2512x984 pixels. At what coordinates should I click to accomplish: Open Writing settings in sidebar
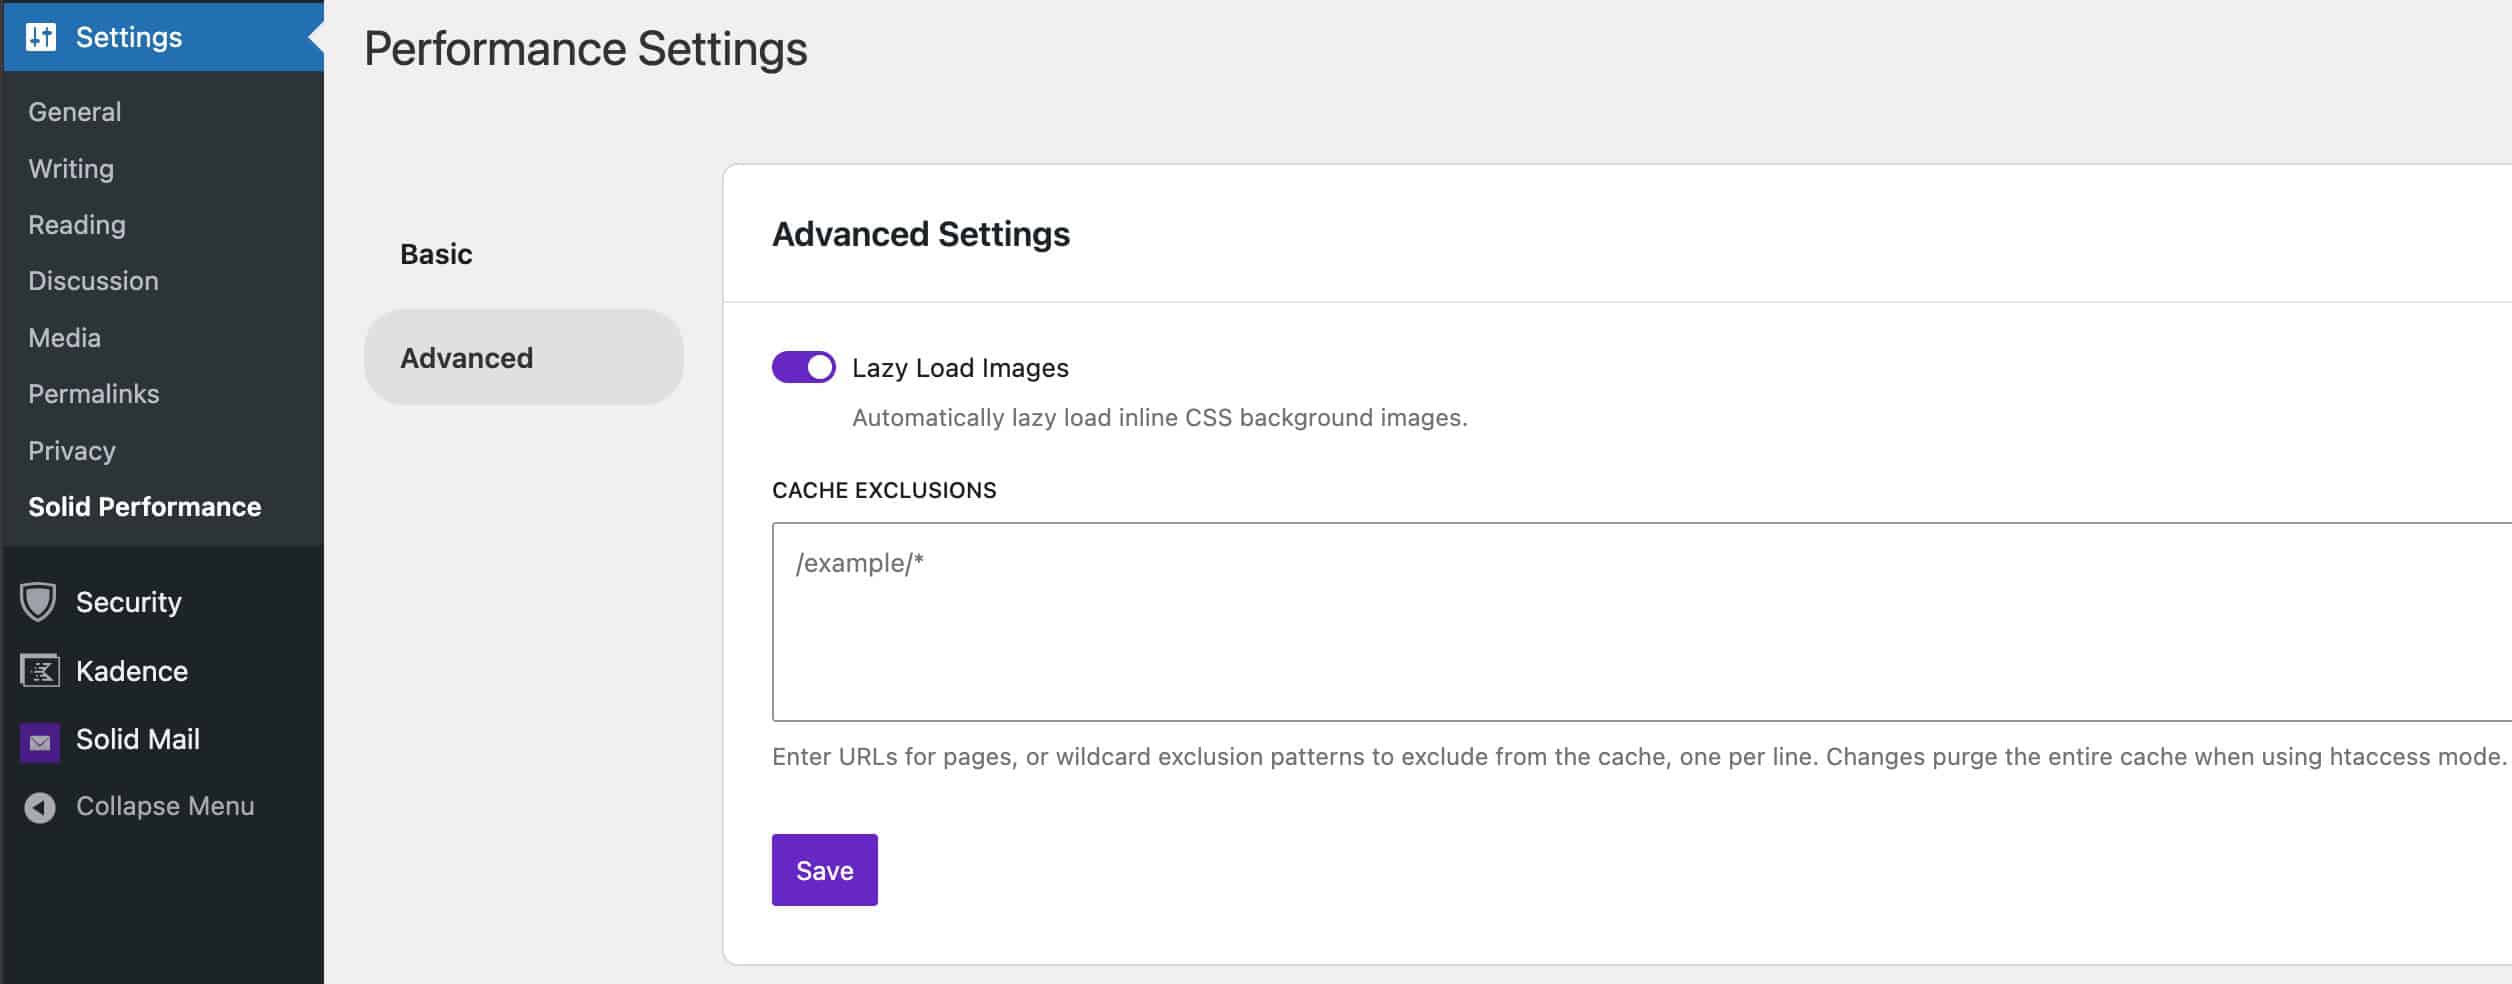pos(71,168)
